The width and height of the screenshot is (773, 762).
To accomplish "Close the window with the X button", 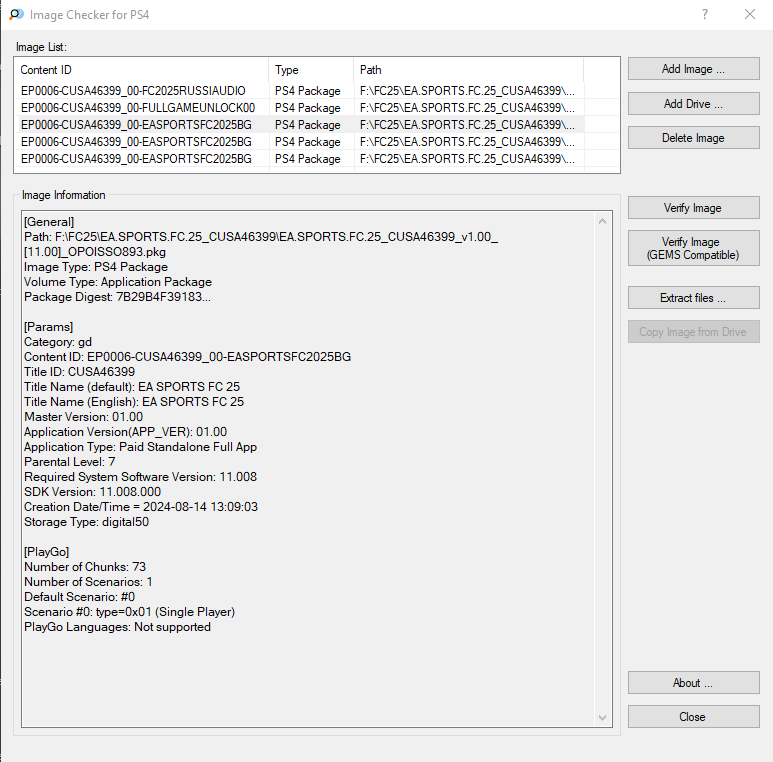I will point(750,14).
